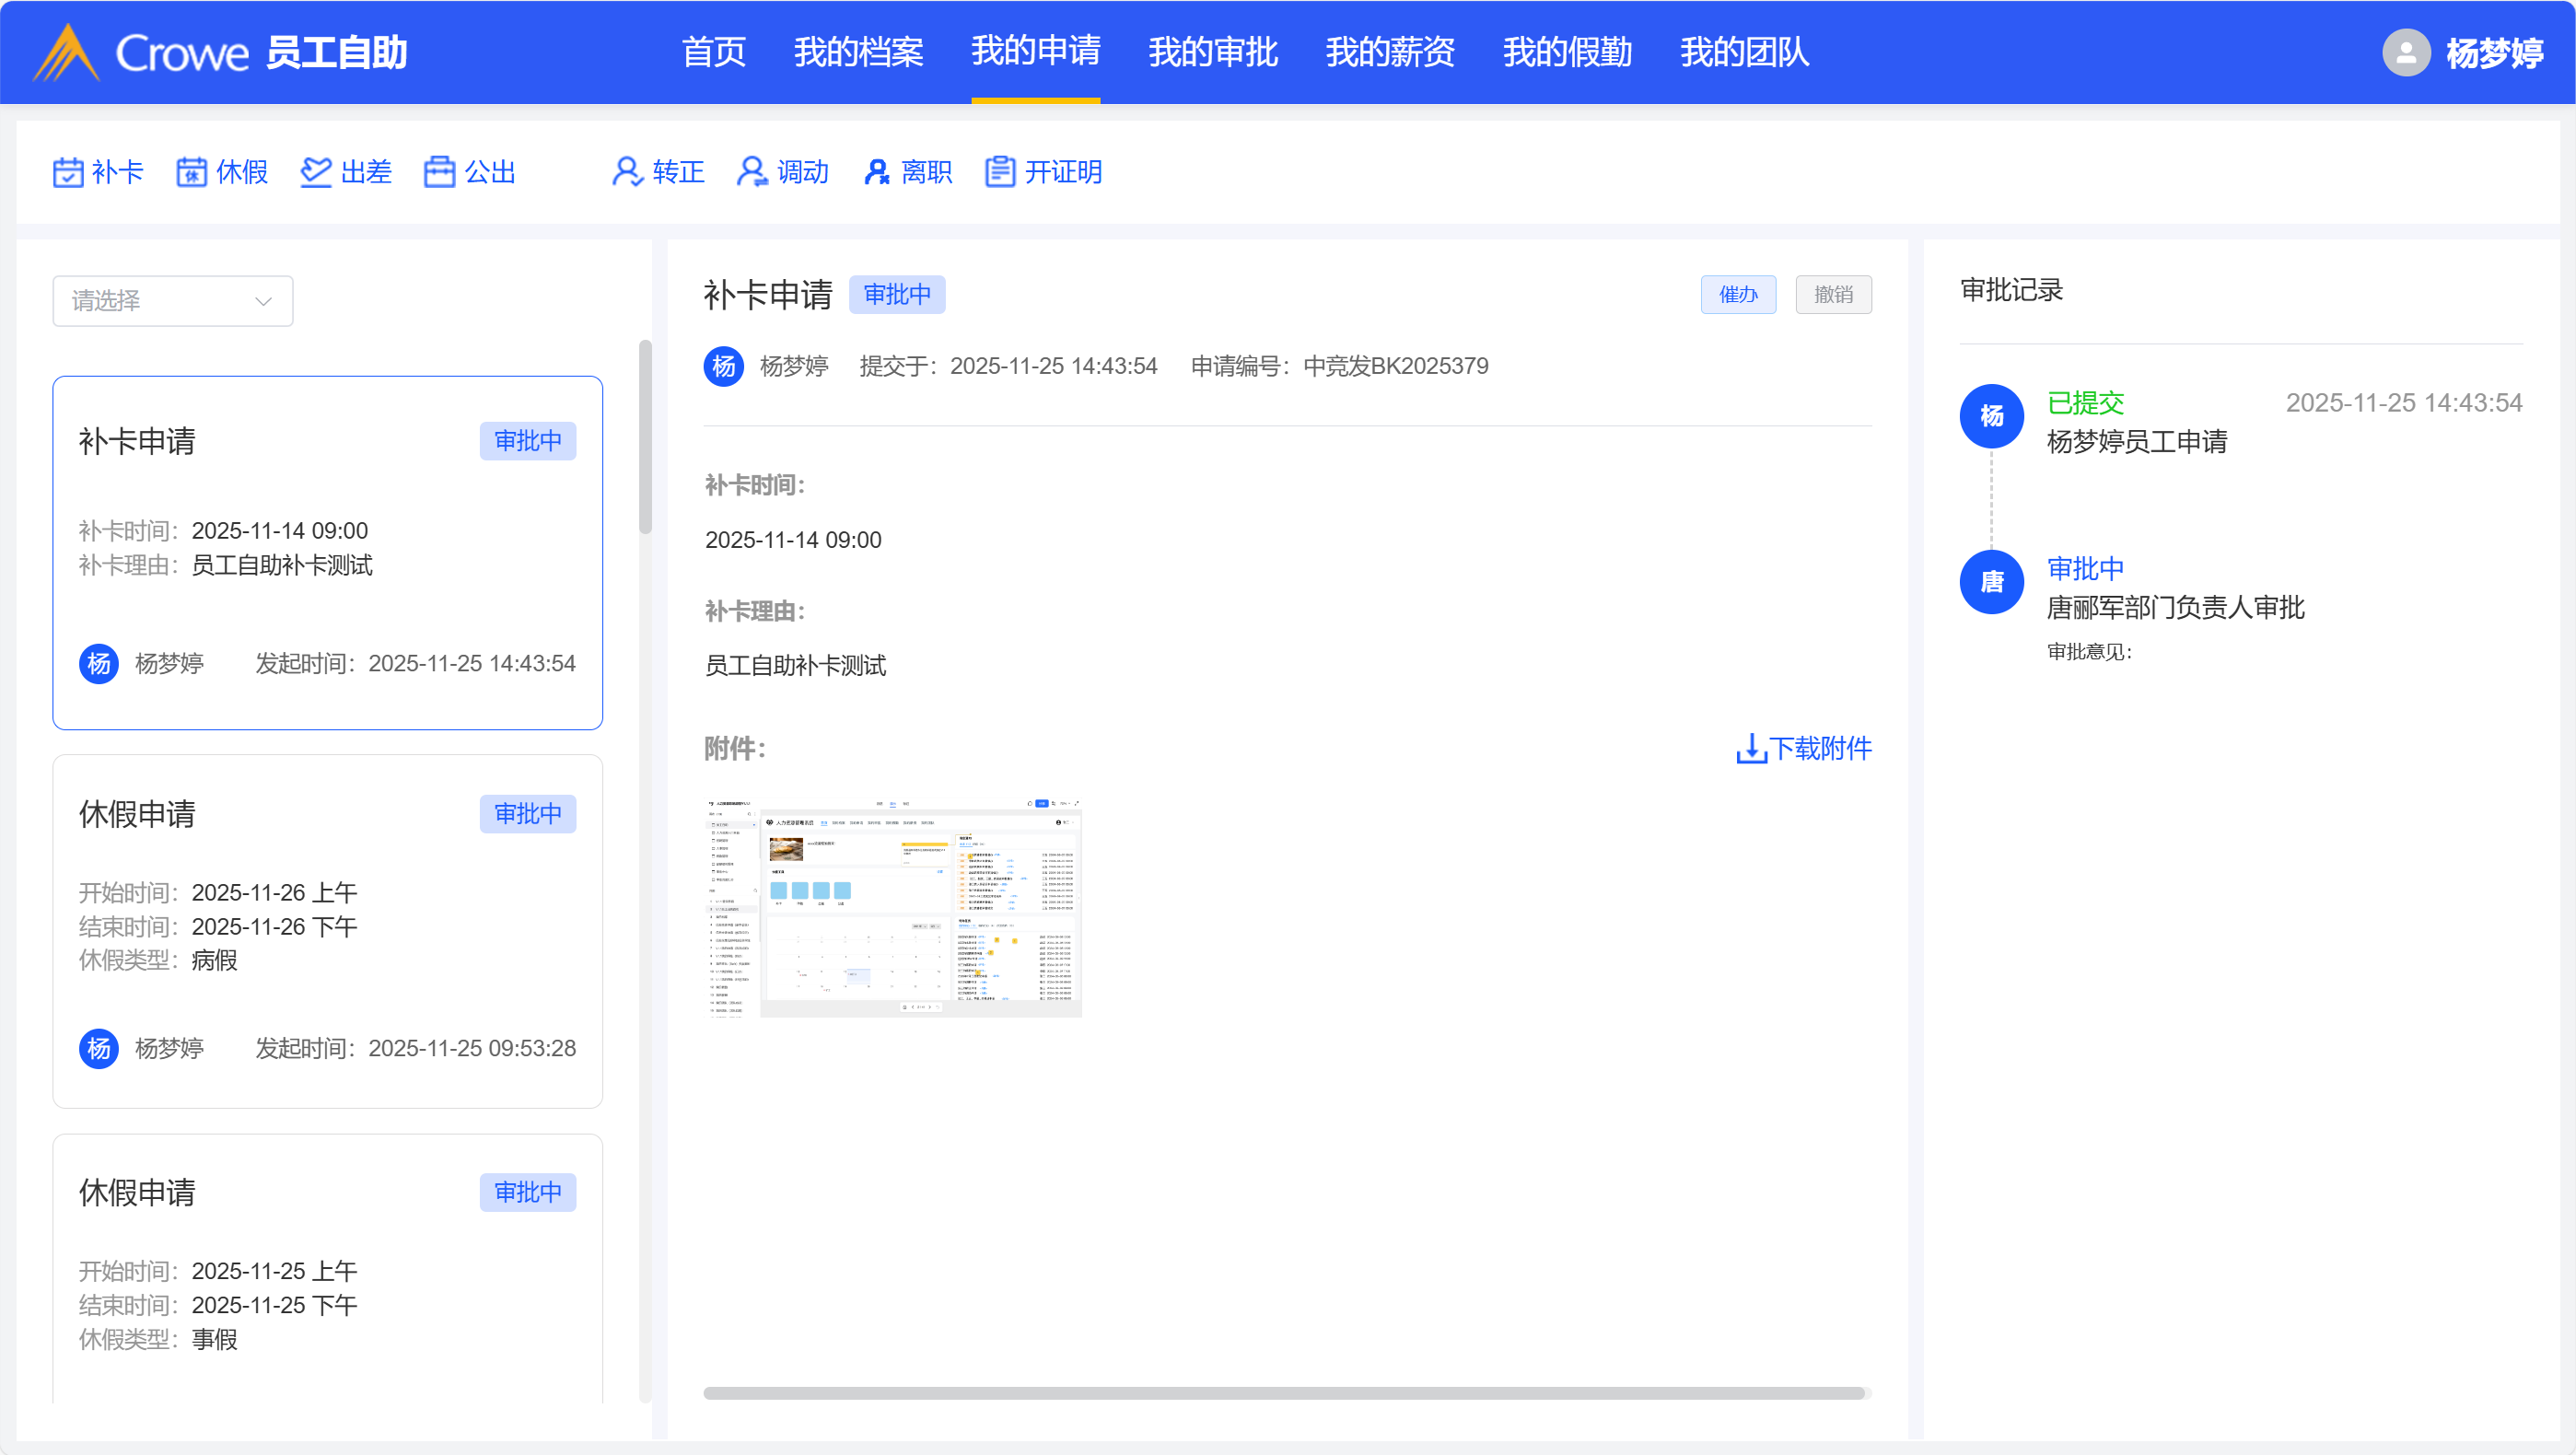Viewport: 2576px width, 1455px height.
Task: Open 我的薪资 navigation tab
Action: pyautogui.click(x=1389, y=52)
